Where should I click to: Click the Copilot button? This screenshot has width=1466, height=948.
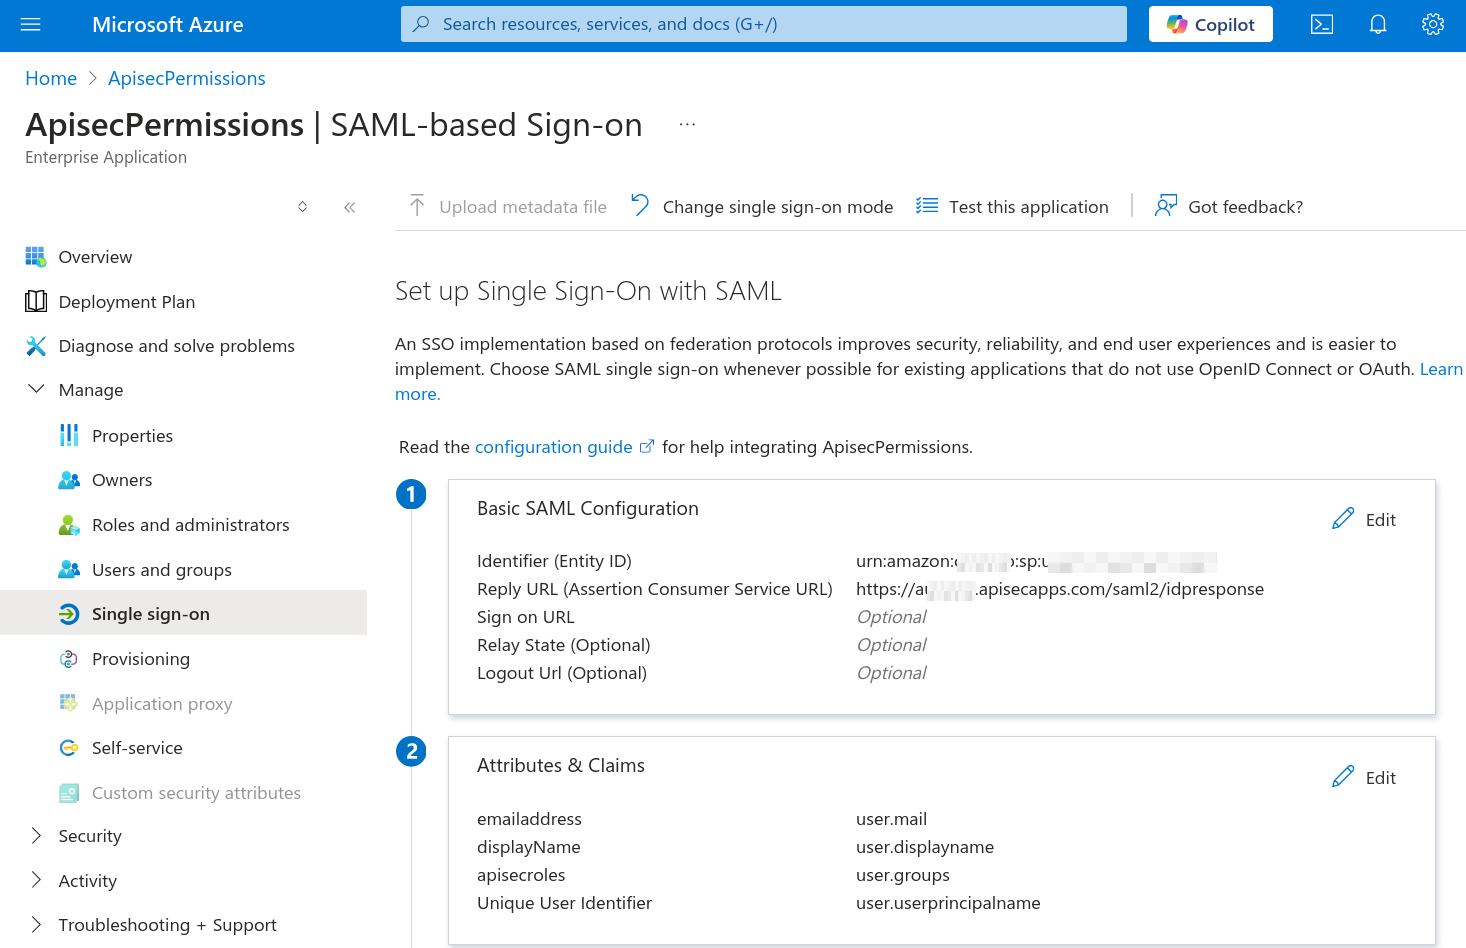pos(1210,24)
